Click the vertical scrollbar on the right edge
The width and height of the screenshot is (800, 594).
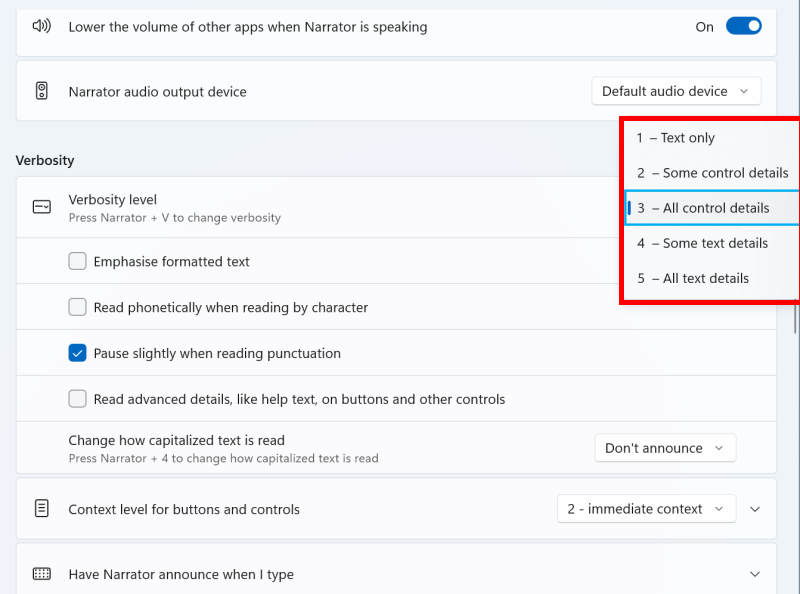[x=796, y=318]
